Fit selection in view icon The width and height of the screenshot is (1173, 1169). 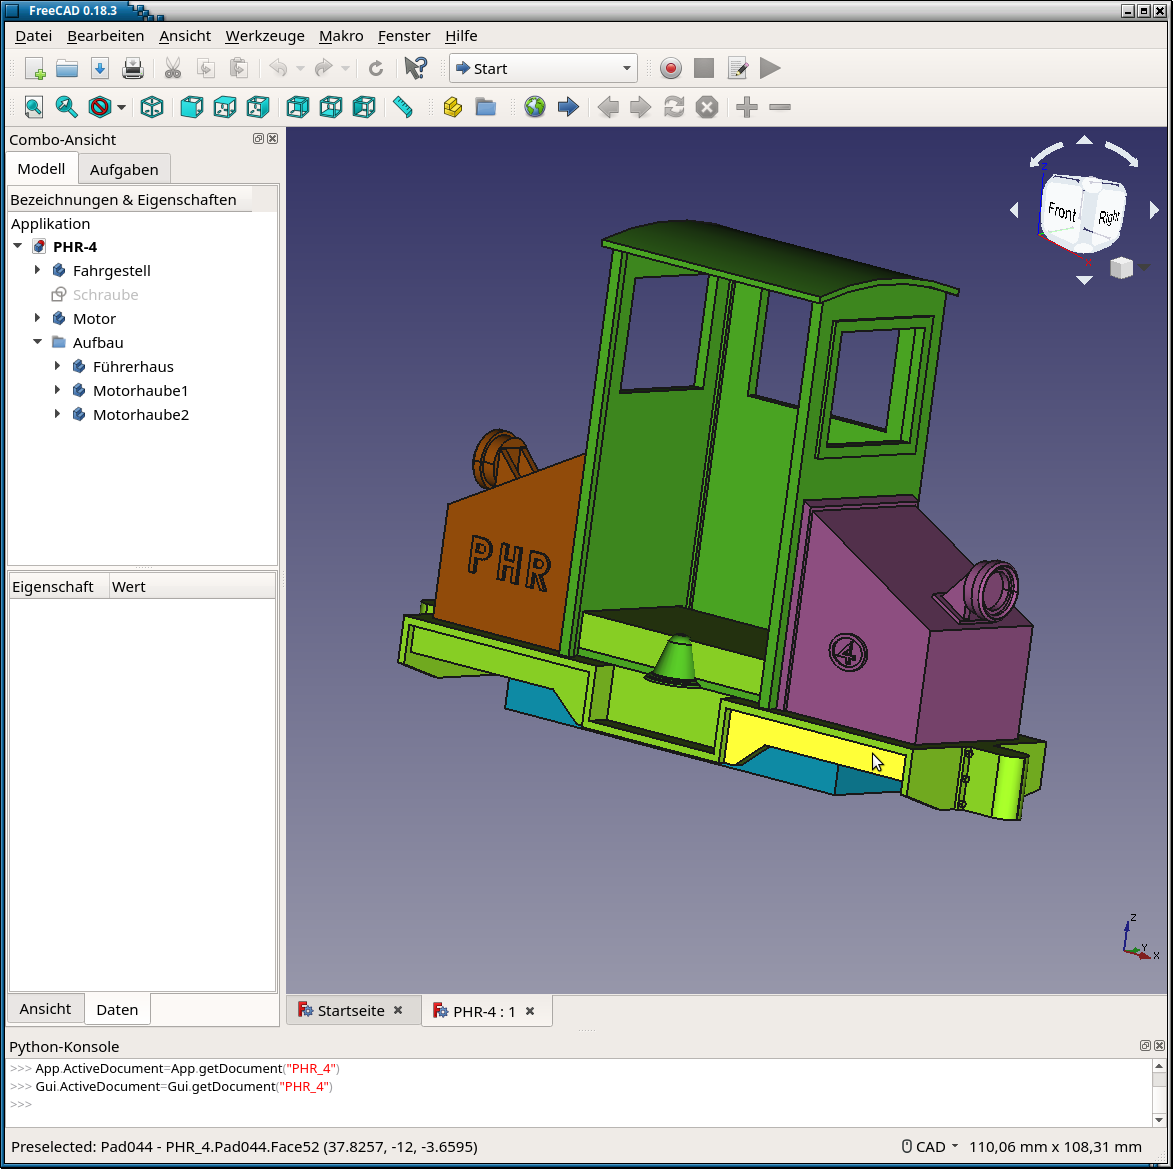pos(67,107)
